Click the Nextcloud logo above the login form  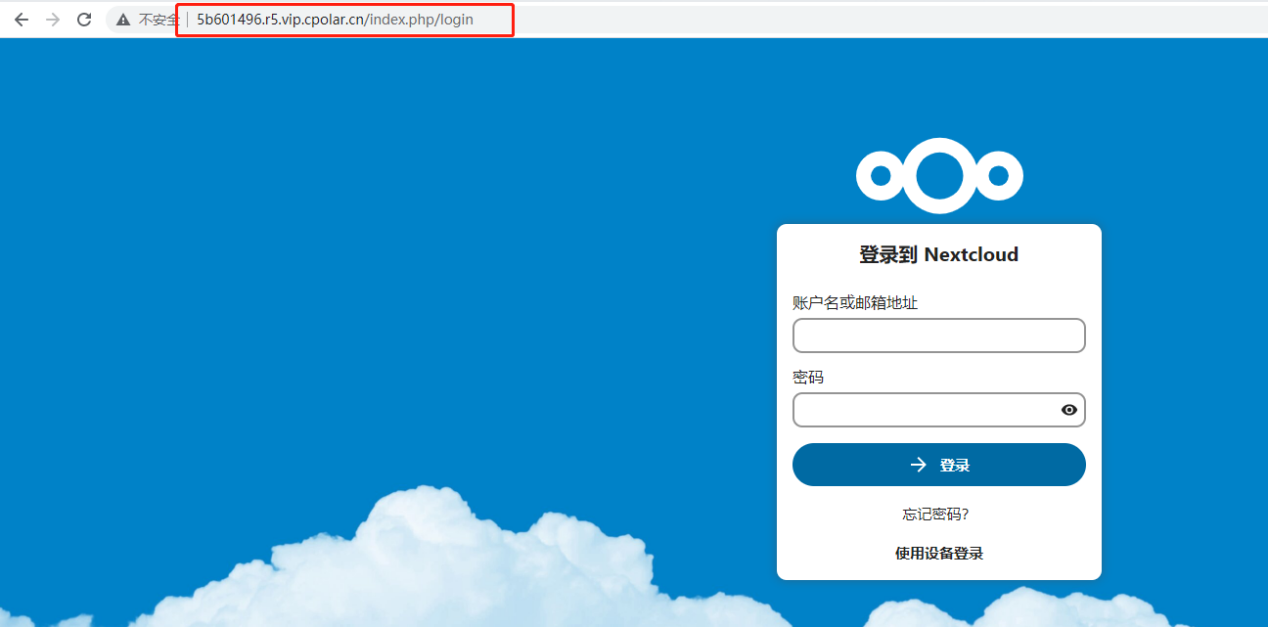tap(939, 176)
